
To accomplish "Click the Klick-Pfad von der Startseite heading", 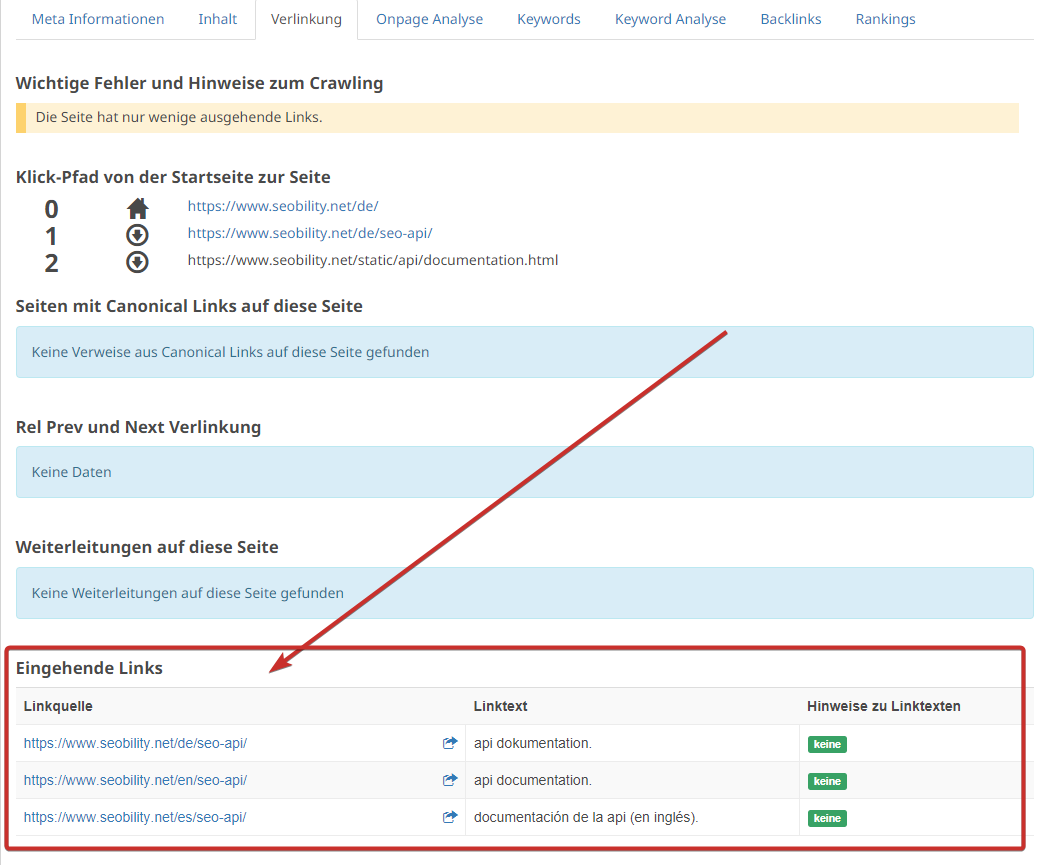I will (x=173, y=177).
